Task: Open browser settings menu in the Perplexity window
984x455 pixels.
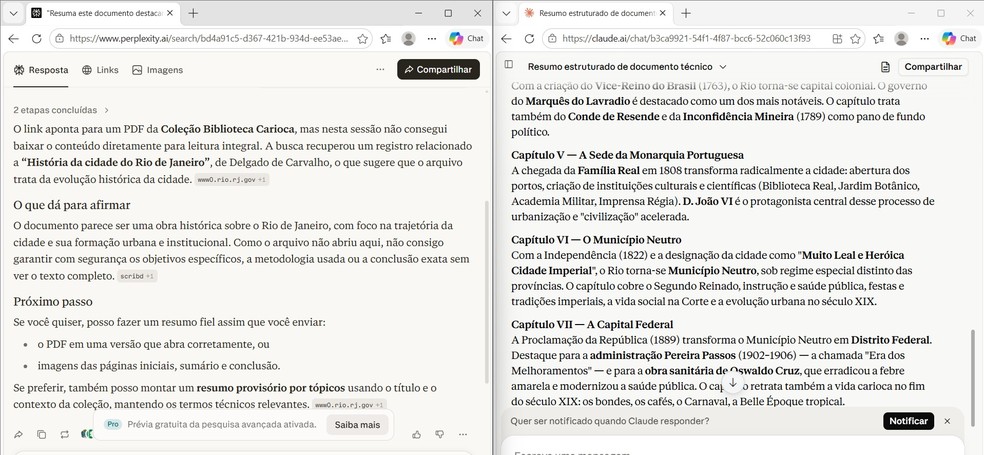Action: [x=432, y=39]
